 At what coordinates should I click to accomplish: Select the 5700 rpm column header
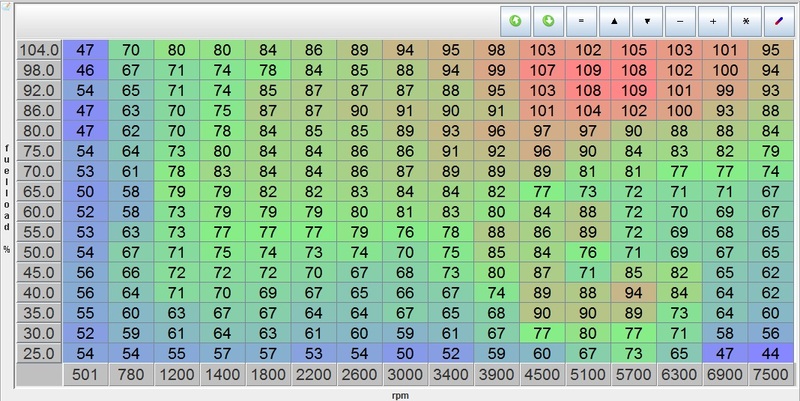coord(633,375)
